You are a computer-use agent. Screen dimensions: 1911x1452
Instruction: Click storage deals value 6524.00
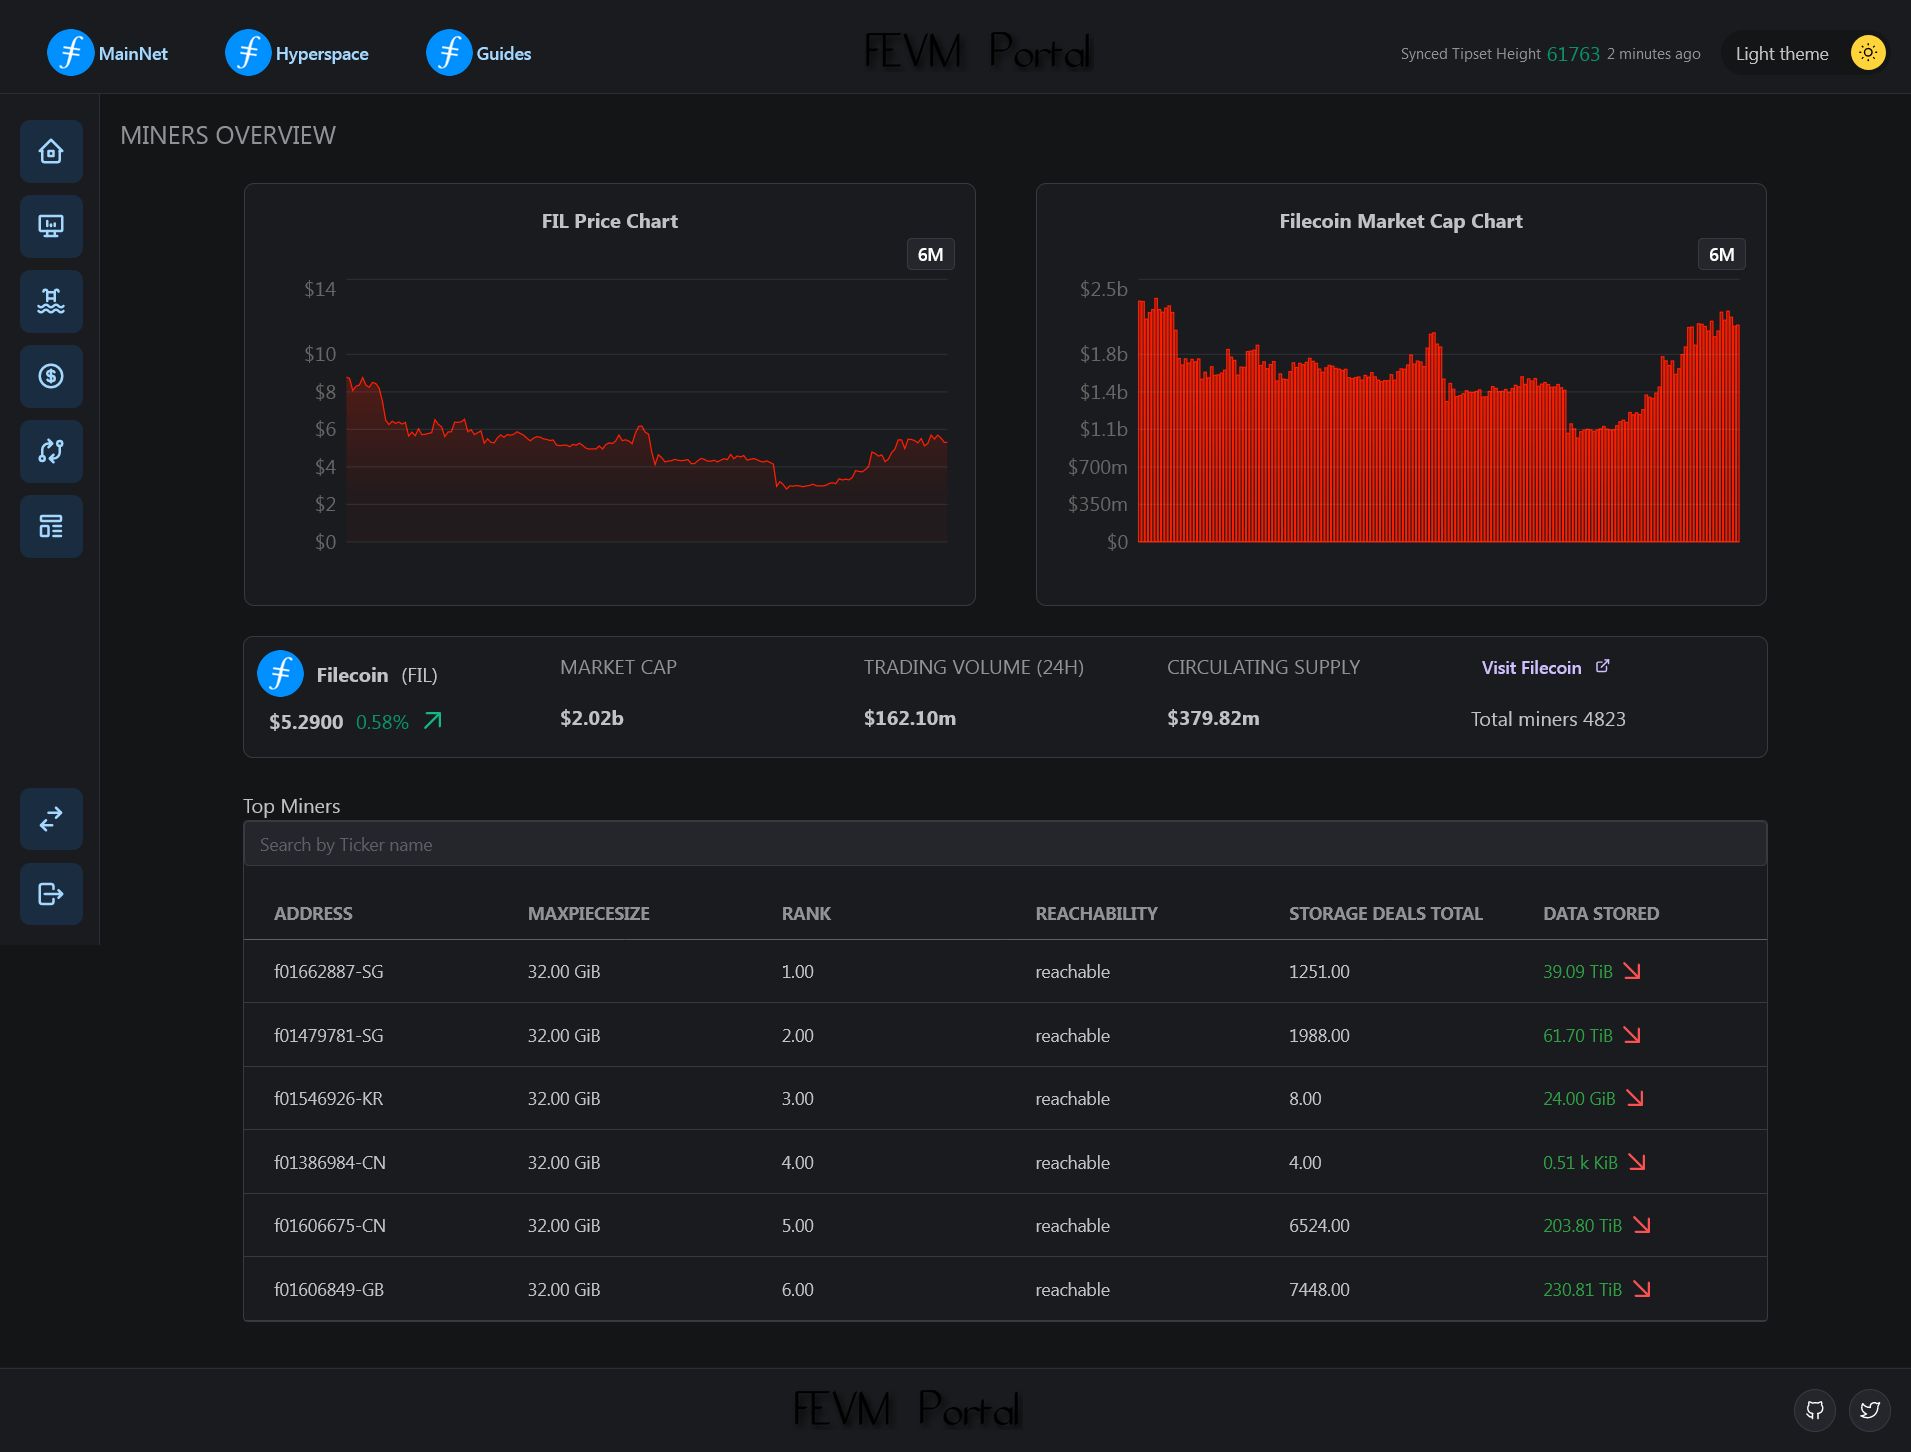pos(1318,1225)
